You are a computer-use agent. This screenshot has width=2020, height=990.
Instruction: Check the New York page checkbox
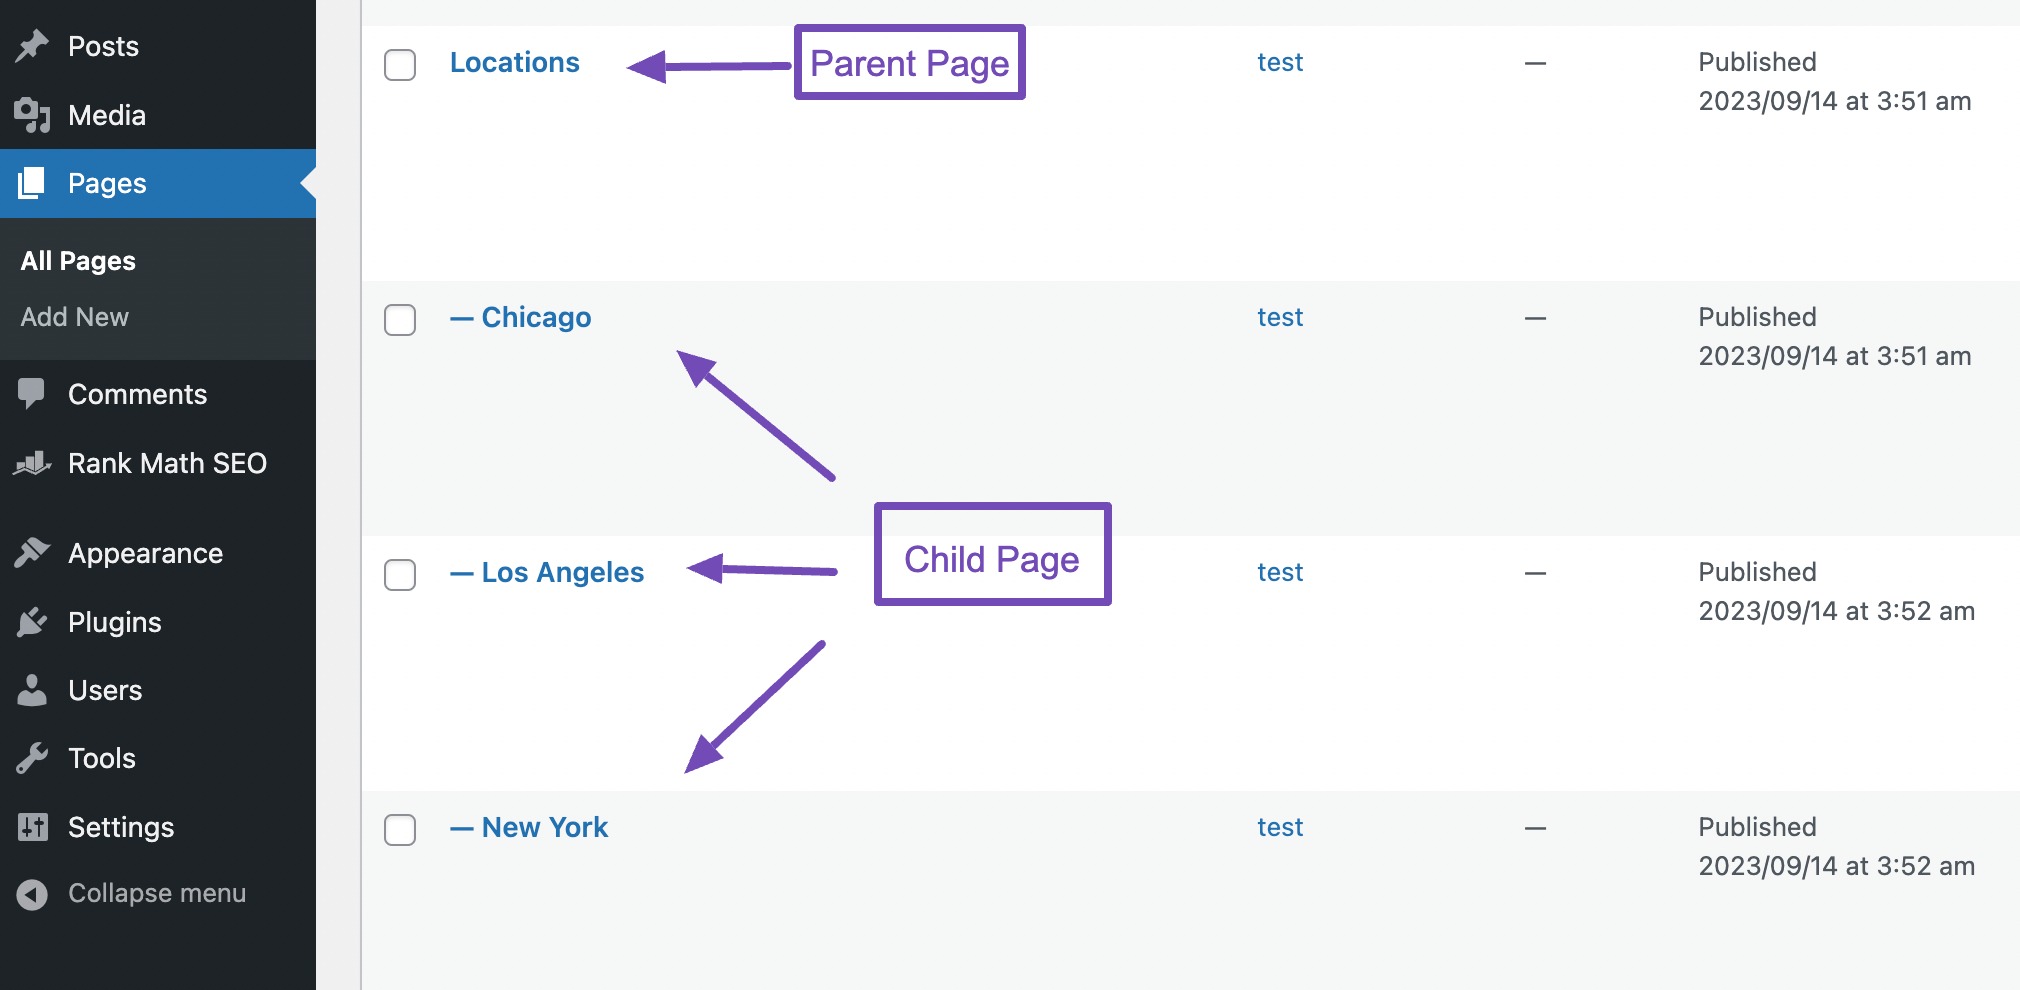(x=399, y=830)
